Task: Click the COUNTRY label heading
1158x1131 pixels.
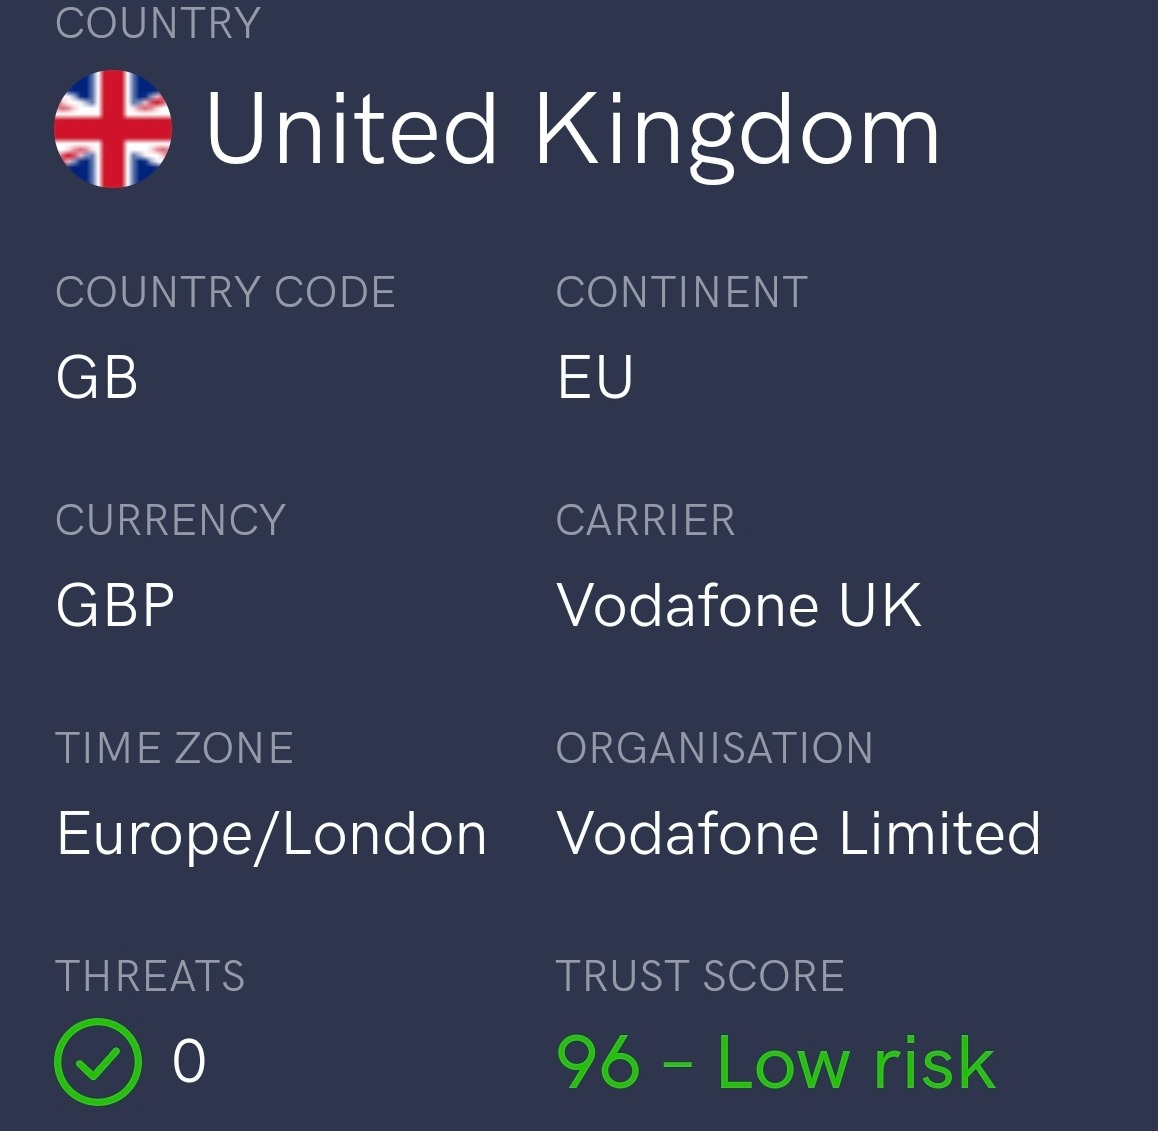Action: pyautogui.click(x=158, y=24)
